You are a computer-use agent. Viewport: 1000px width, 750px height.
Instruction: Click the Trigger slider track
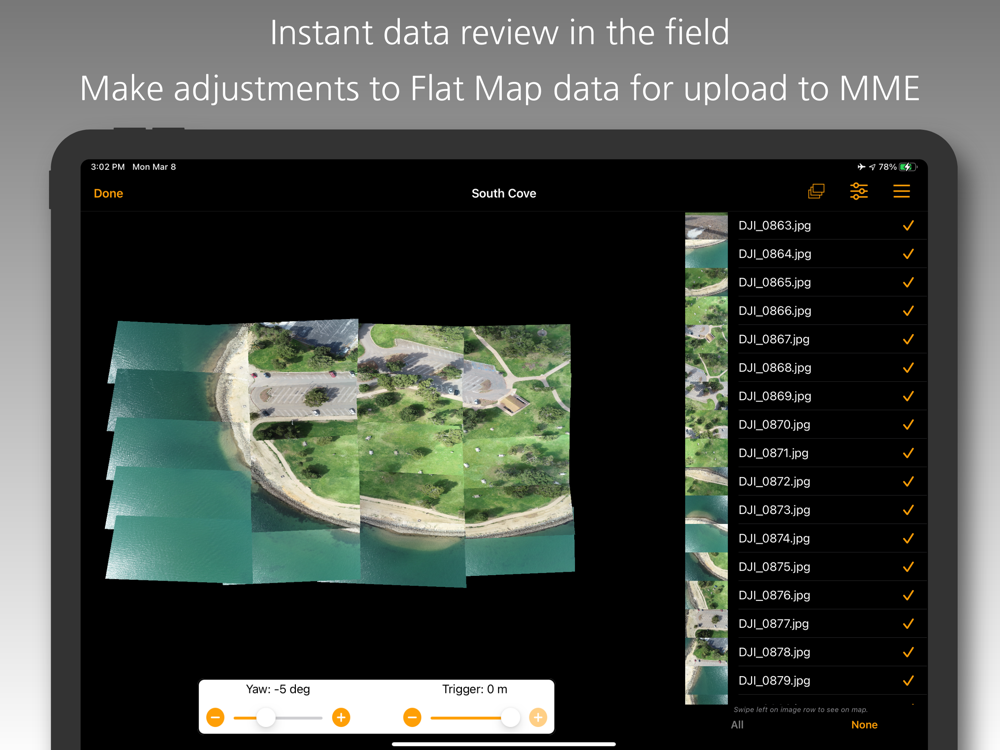[475, 718]
